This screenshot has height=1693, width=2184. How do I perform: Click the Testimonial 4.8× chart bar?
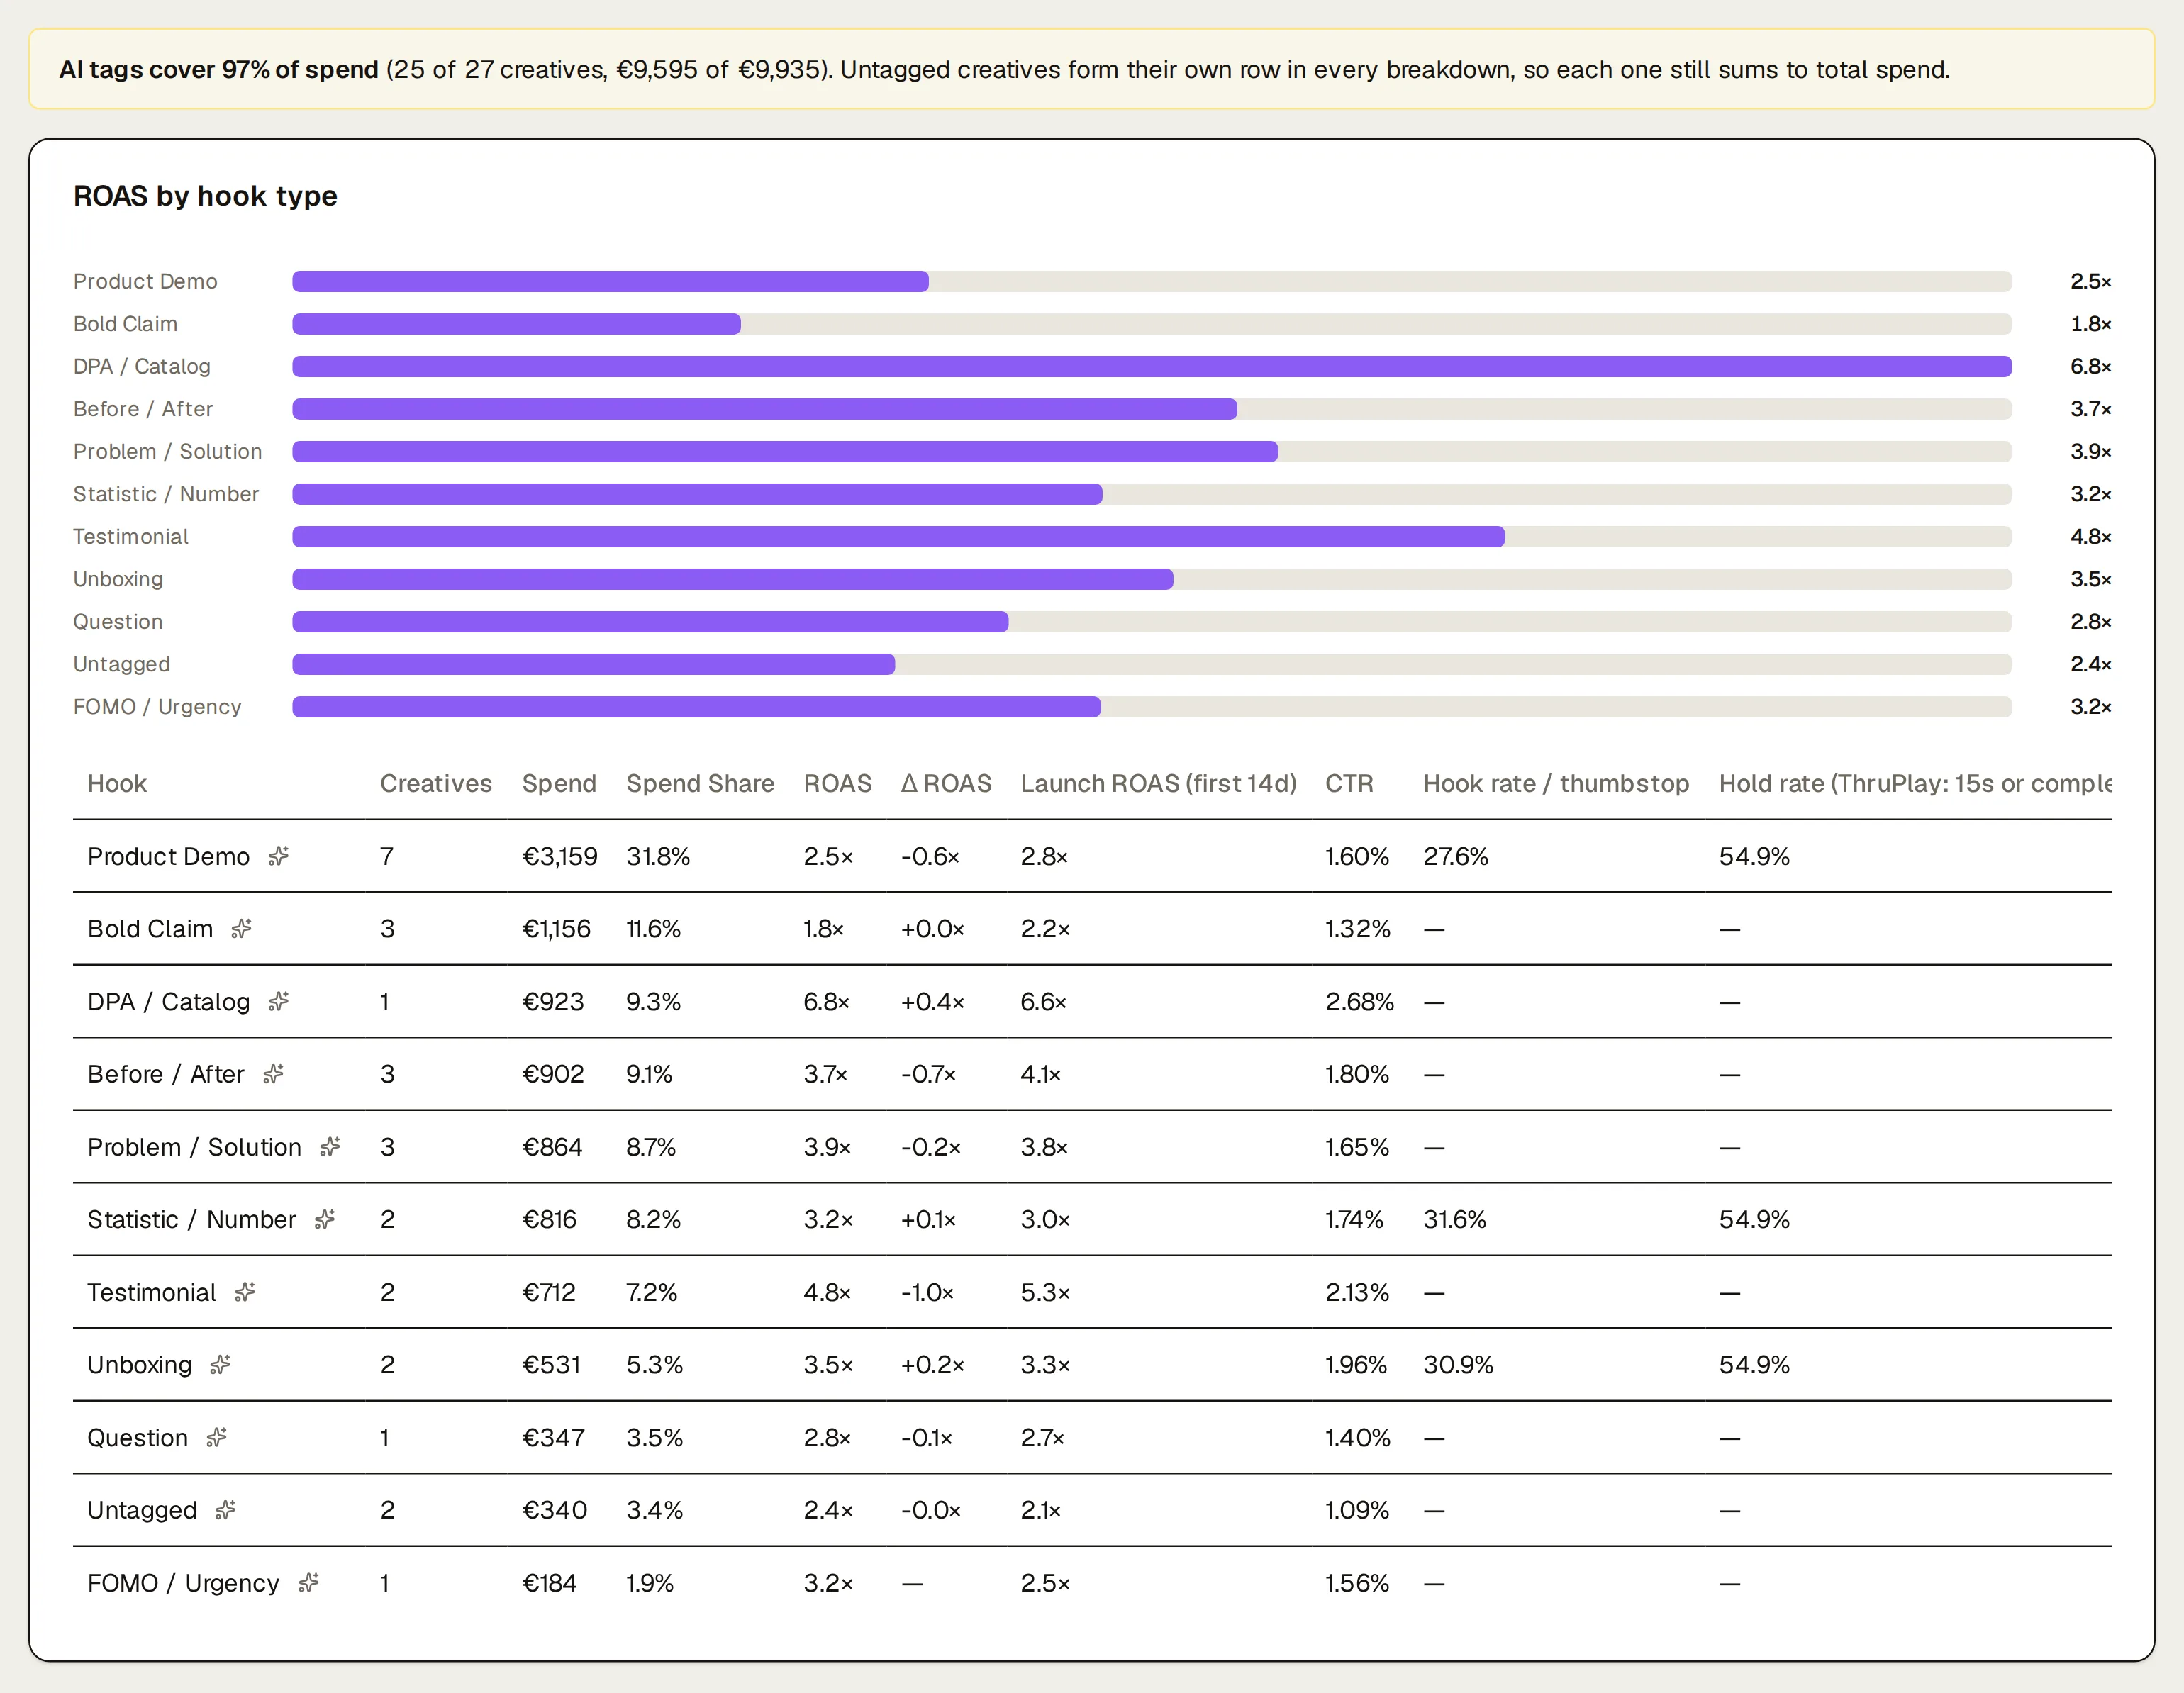click(898, 537)
